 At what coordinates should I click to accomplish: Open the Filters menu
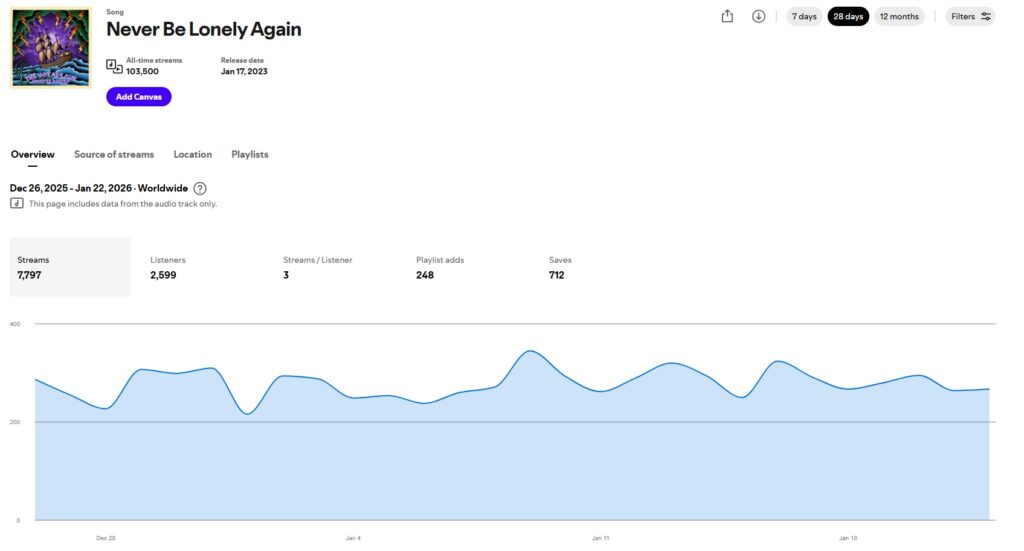coord(970,16)
